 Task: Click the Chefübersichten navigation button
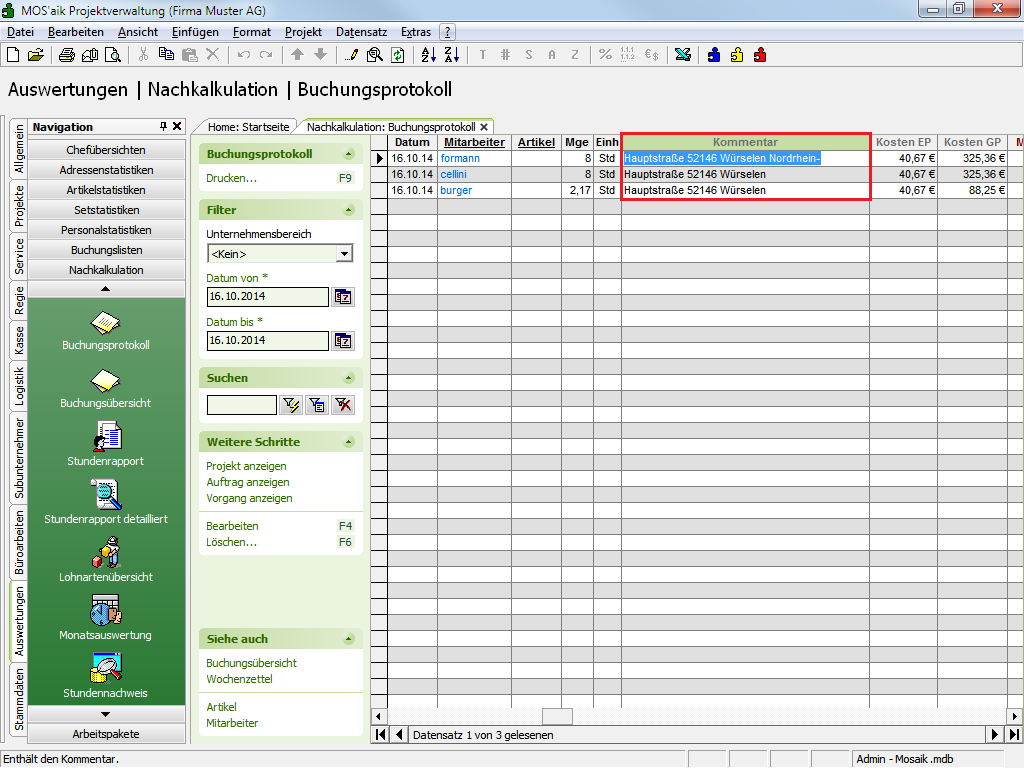click(x=106, y=150)
